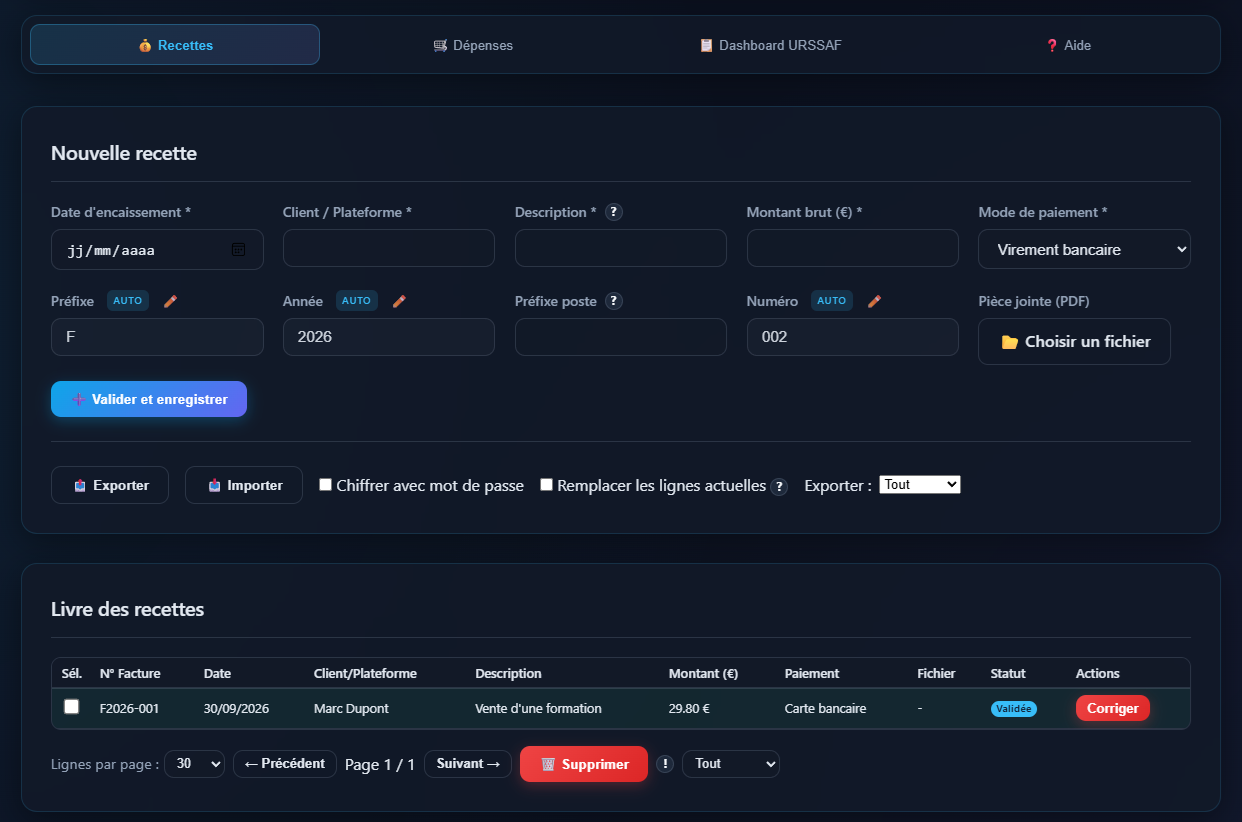Go to the Précédent page
1242x822 pixels.
(285, 764)
